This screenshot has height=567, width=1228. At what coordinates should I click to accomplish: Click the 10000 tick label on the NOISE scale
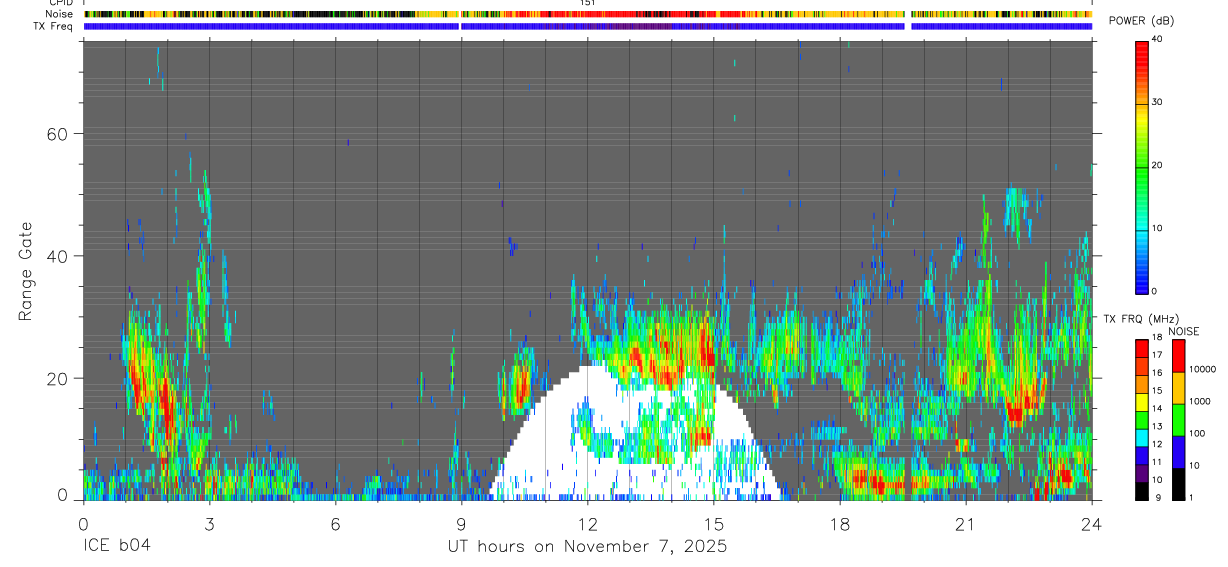1201,369
